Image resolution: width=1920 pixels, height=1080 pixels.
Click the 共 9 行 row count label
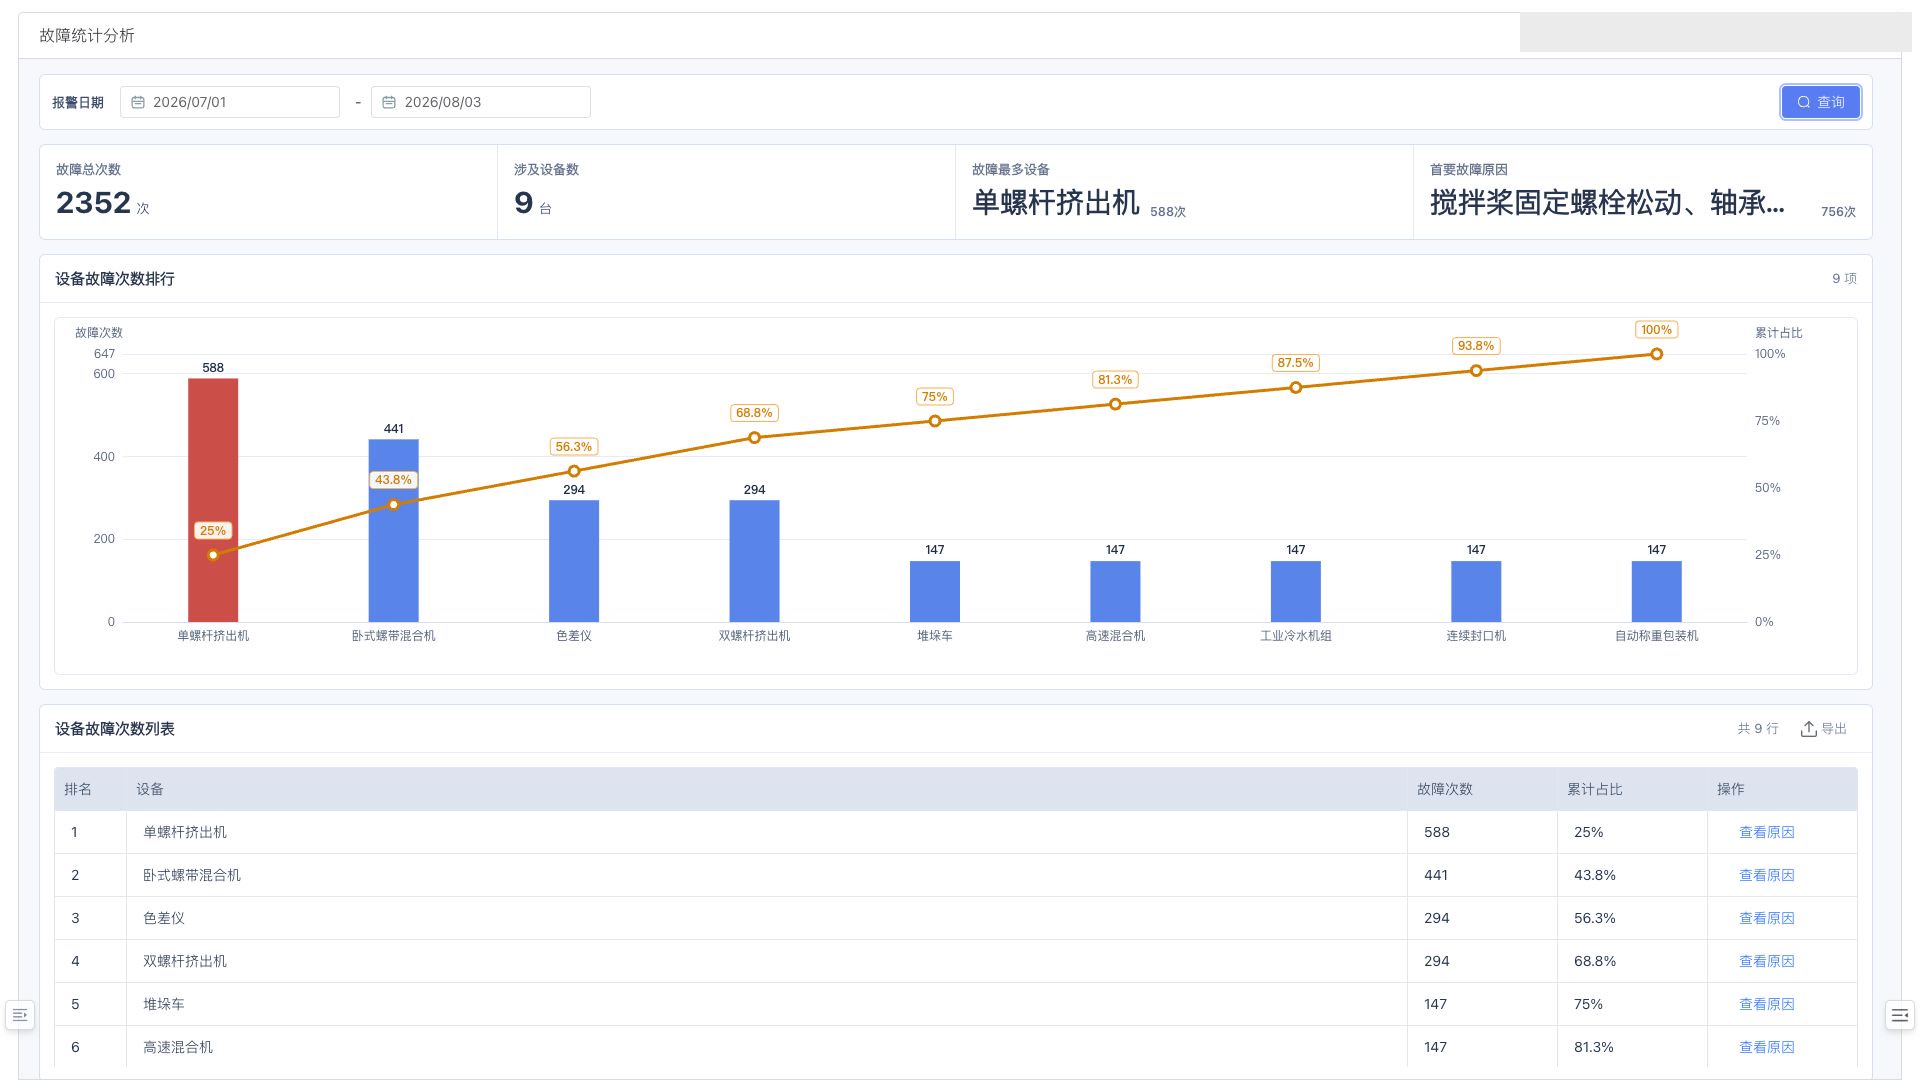(x=1758, y=729)
